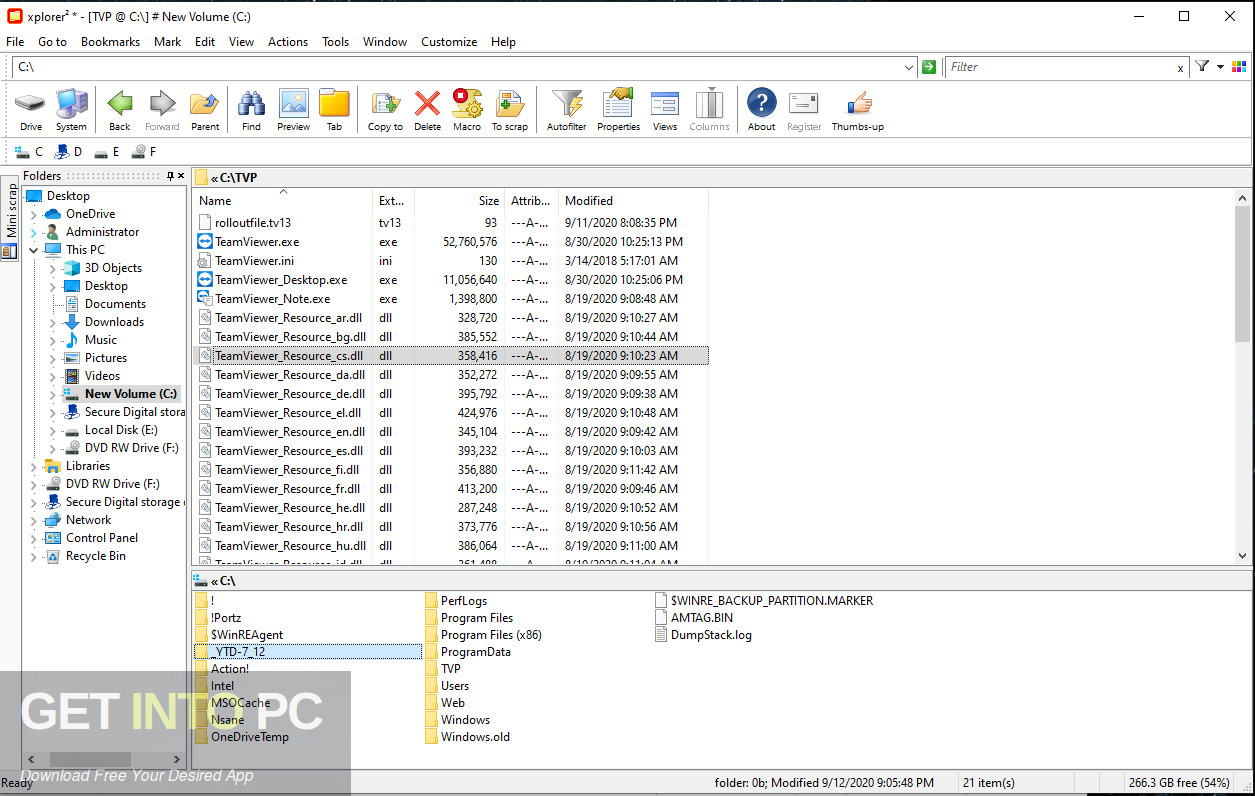Select TeamViewer_Resource_de.dll file
The height and width of the screenshot is (796, 1255).
[290, 394]
